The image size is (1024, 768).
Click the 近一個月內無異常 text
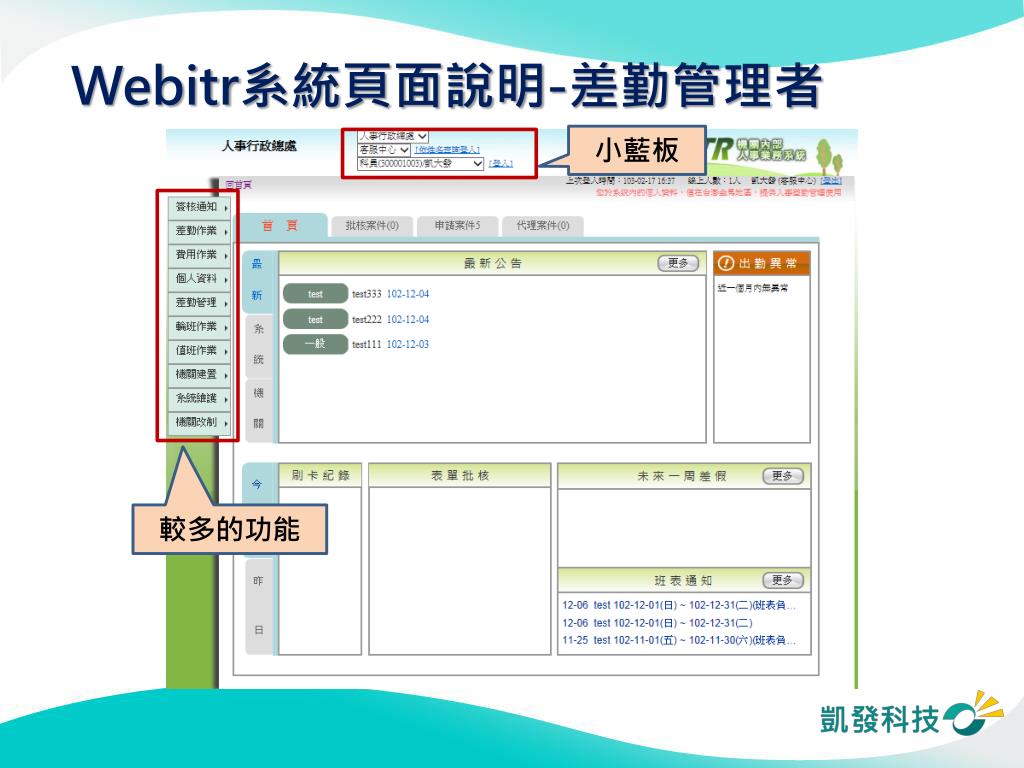click(x=752, y=288)
